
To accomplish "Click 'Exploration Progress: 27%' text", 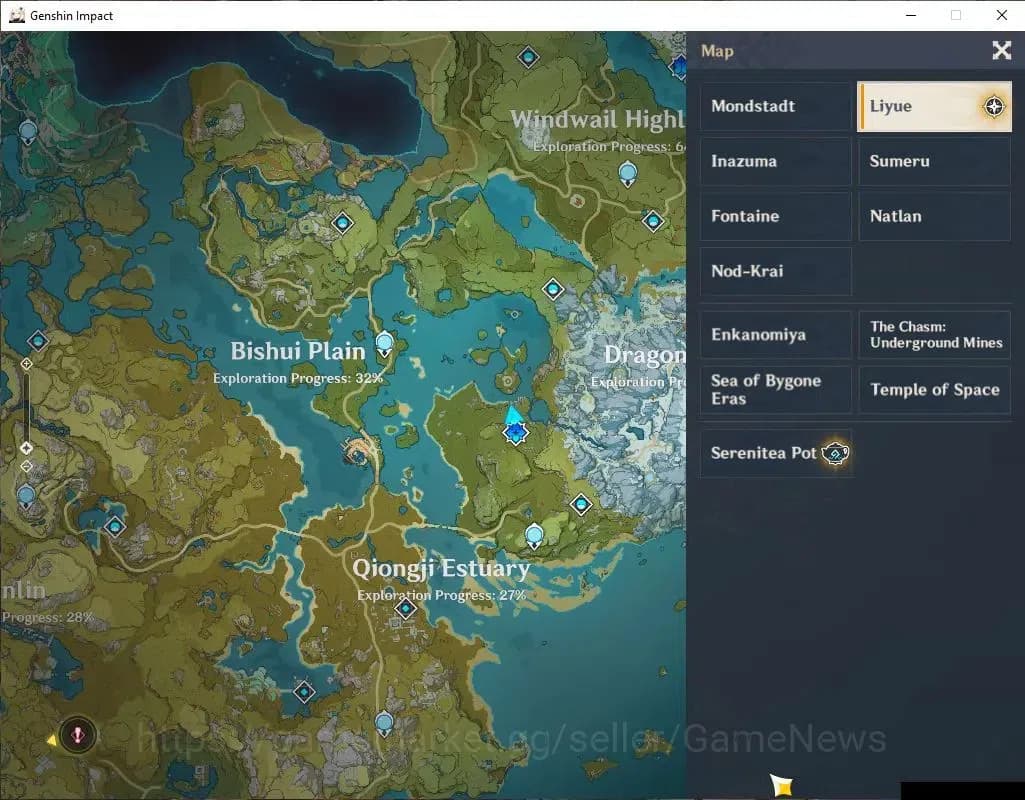I will coord(441,595).
